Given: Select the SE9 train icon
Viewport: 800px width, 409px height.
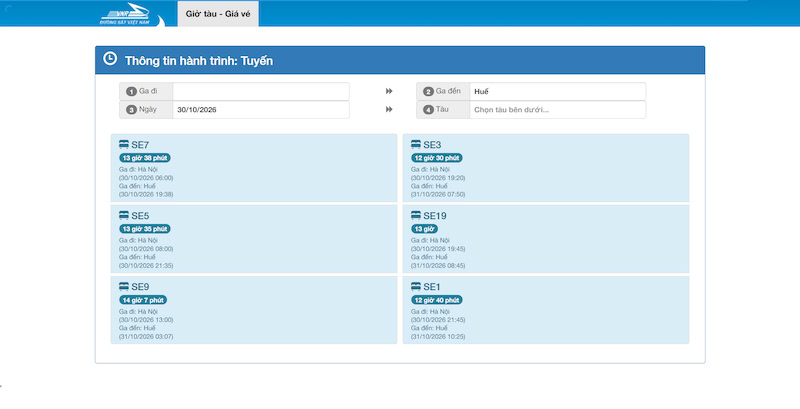Looking at the screenshot, I should click(x=124, y=287).
